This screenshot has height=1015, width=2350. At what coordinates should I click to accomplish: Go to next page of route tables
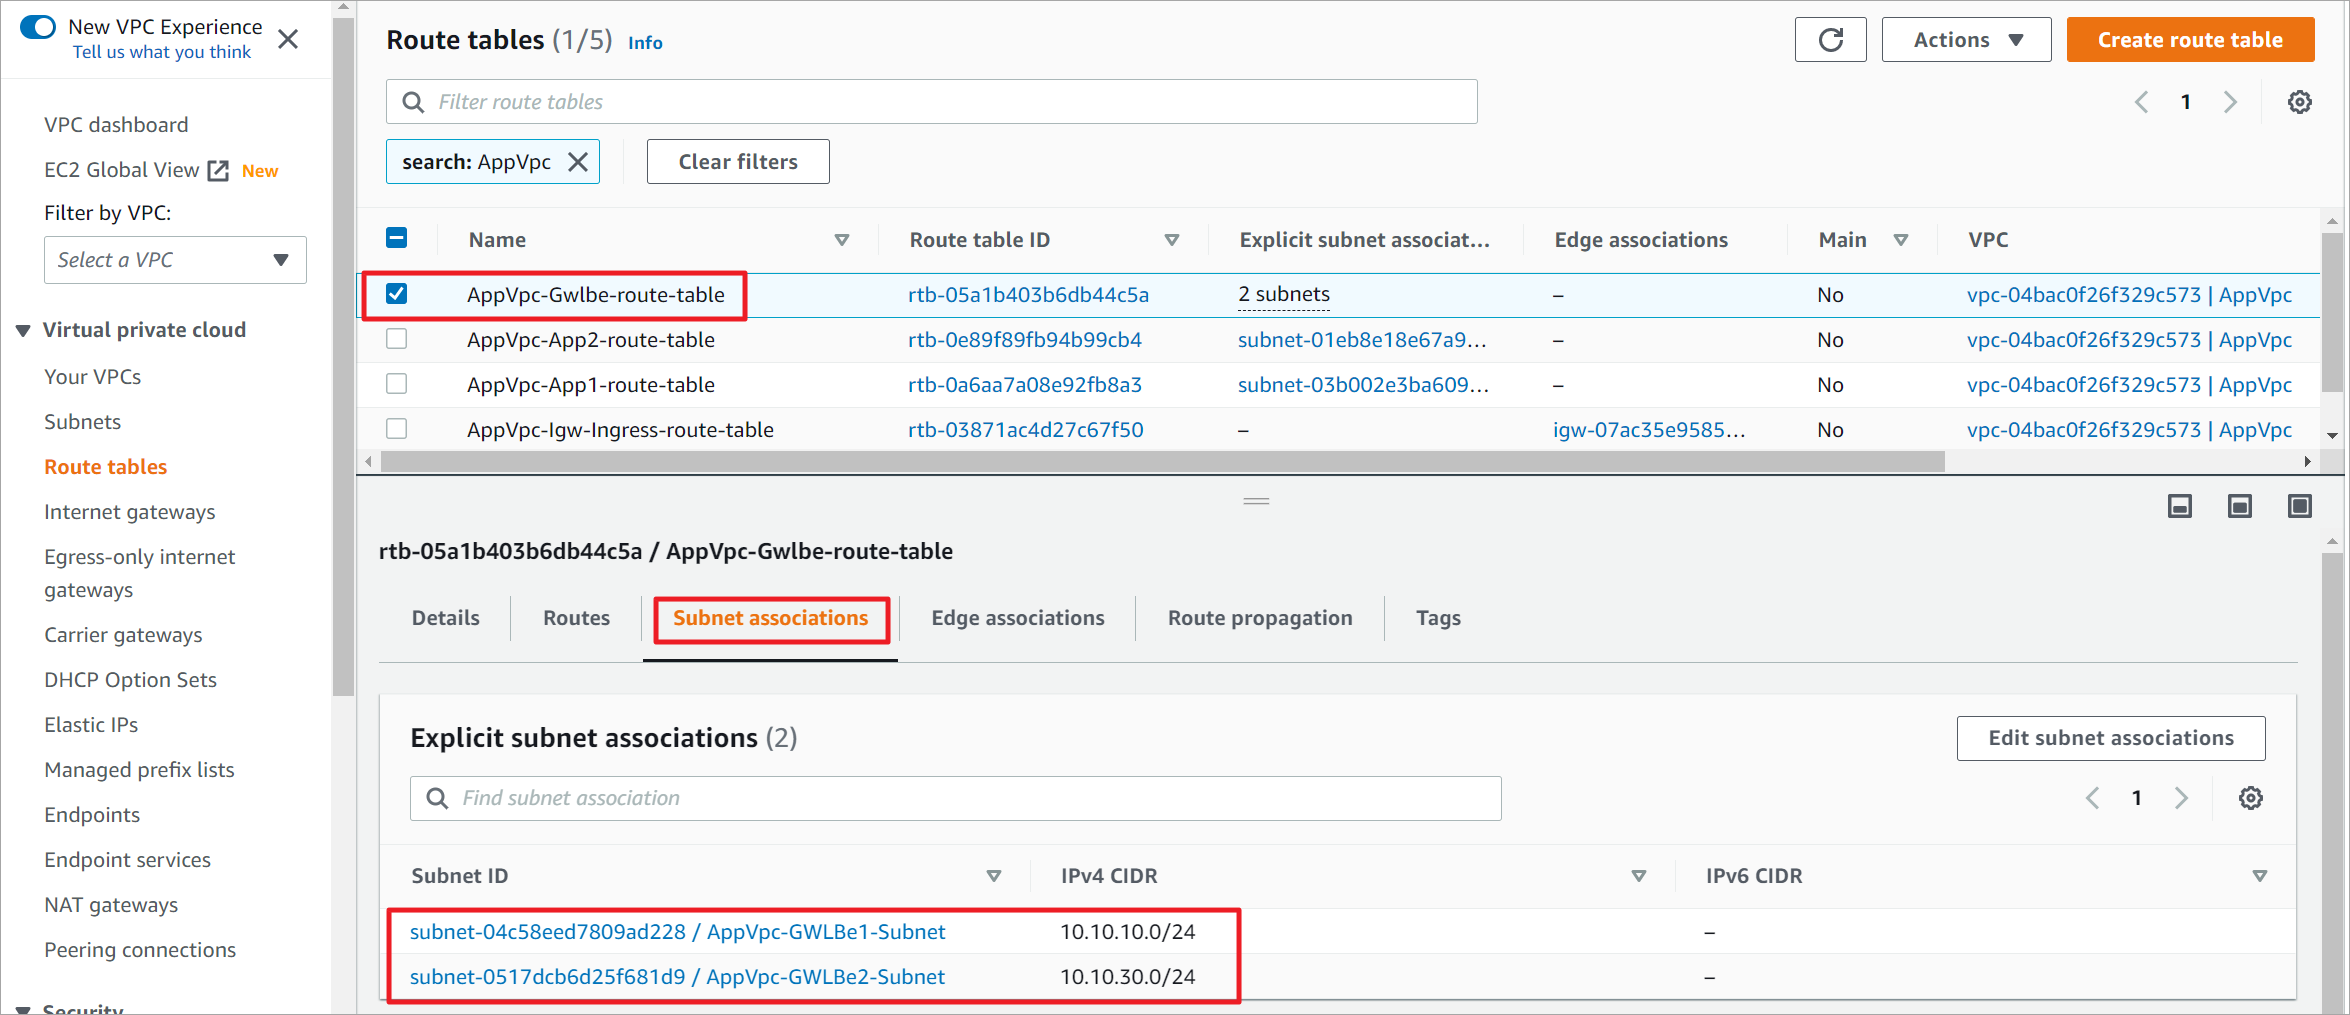pyautogui.click(x=2230, y=102)
